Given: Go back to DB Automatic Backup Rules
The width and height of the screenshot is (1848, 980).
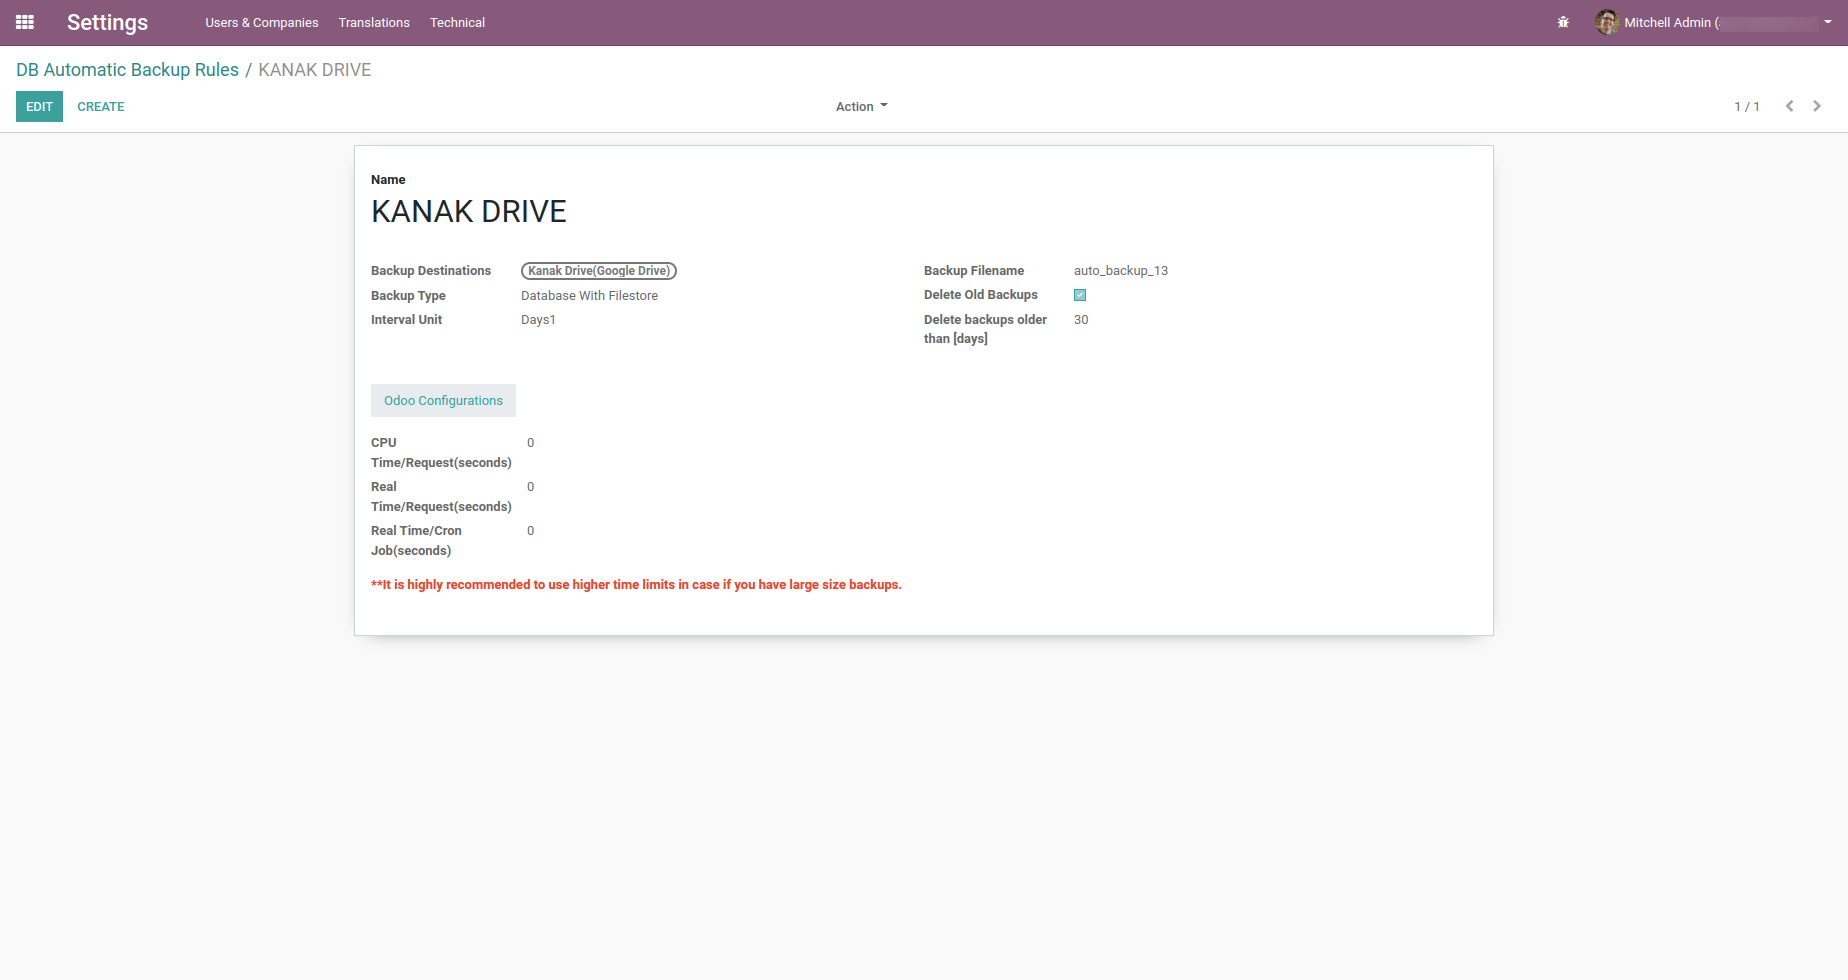Looking at the screenshot, I should pyautogui.click(x=127, y=70).
